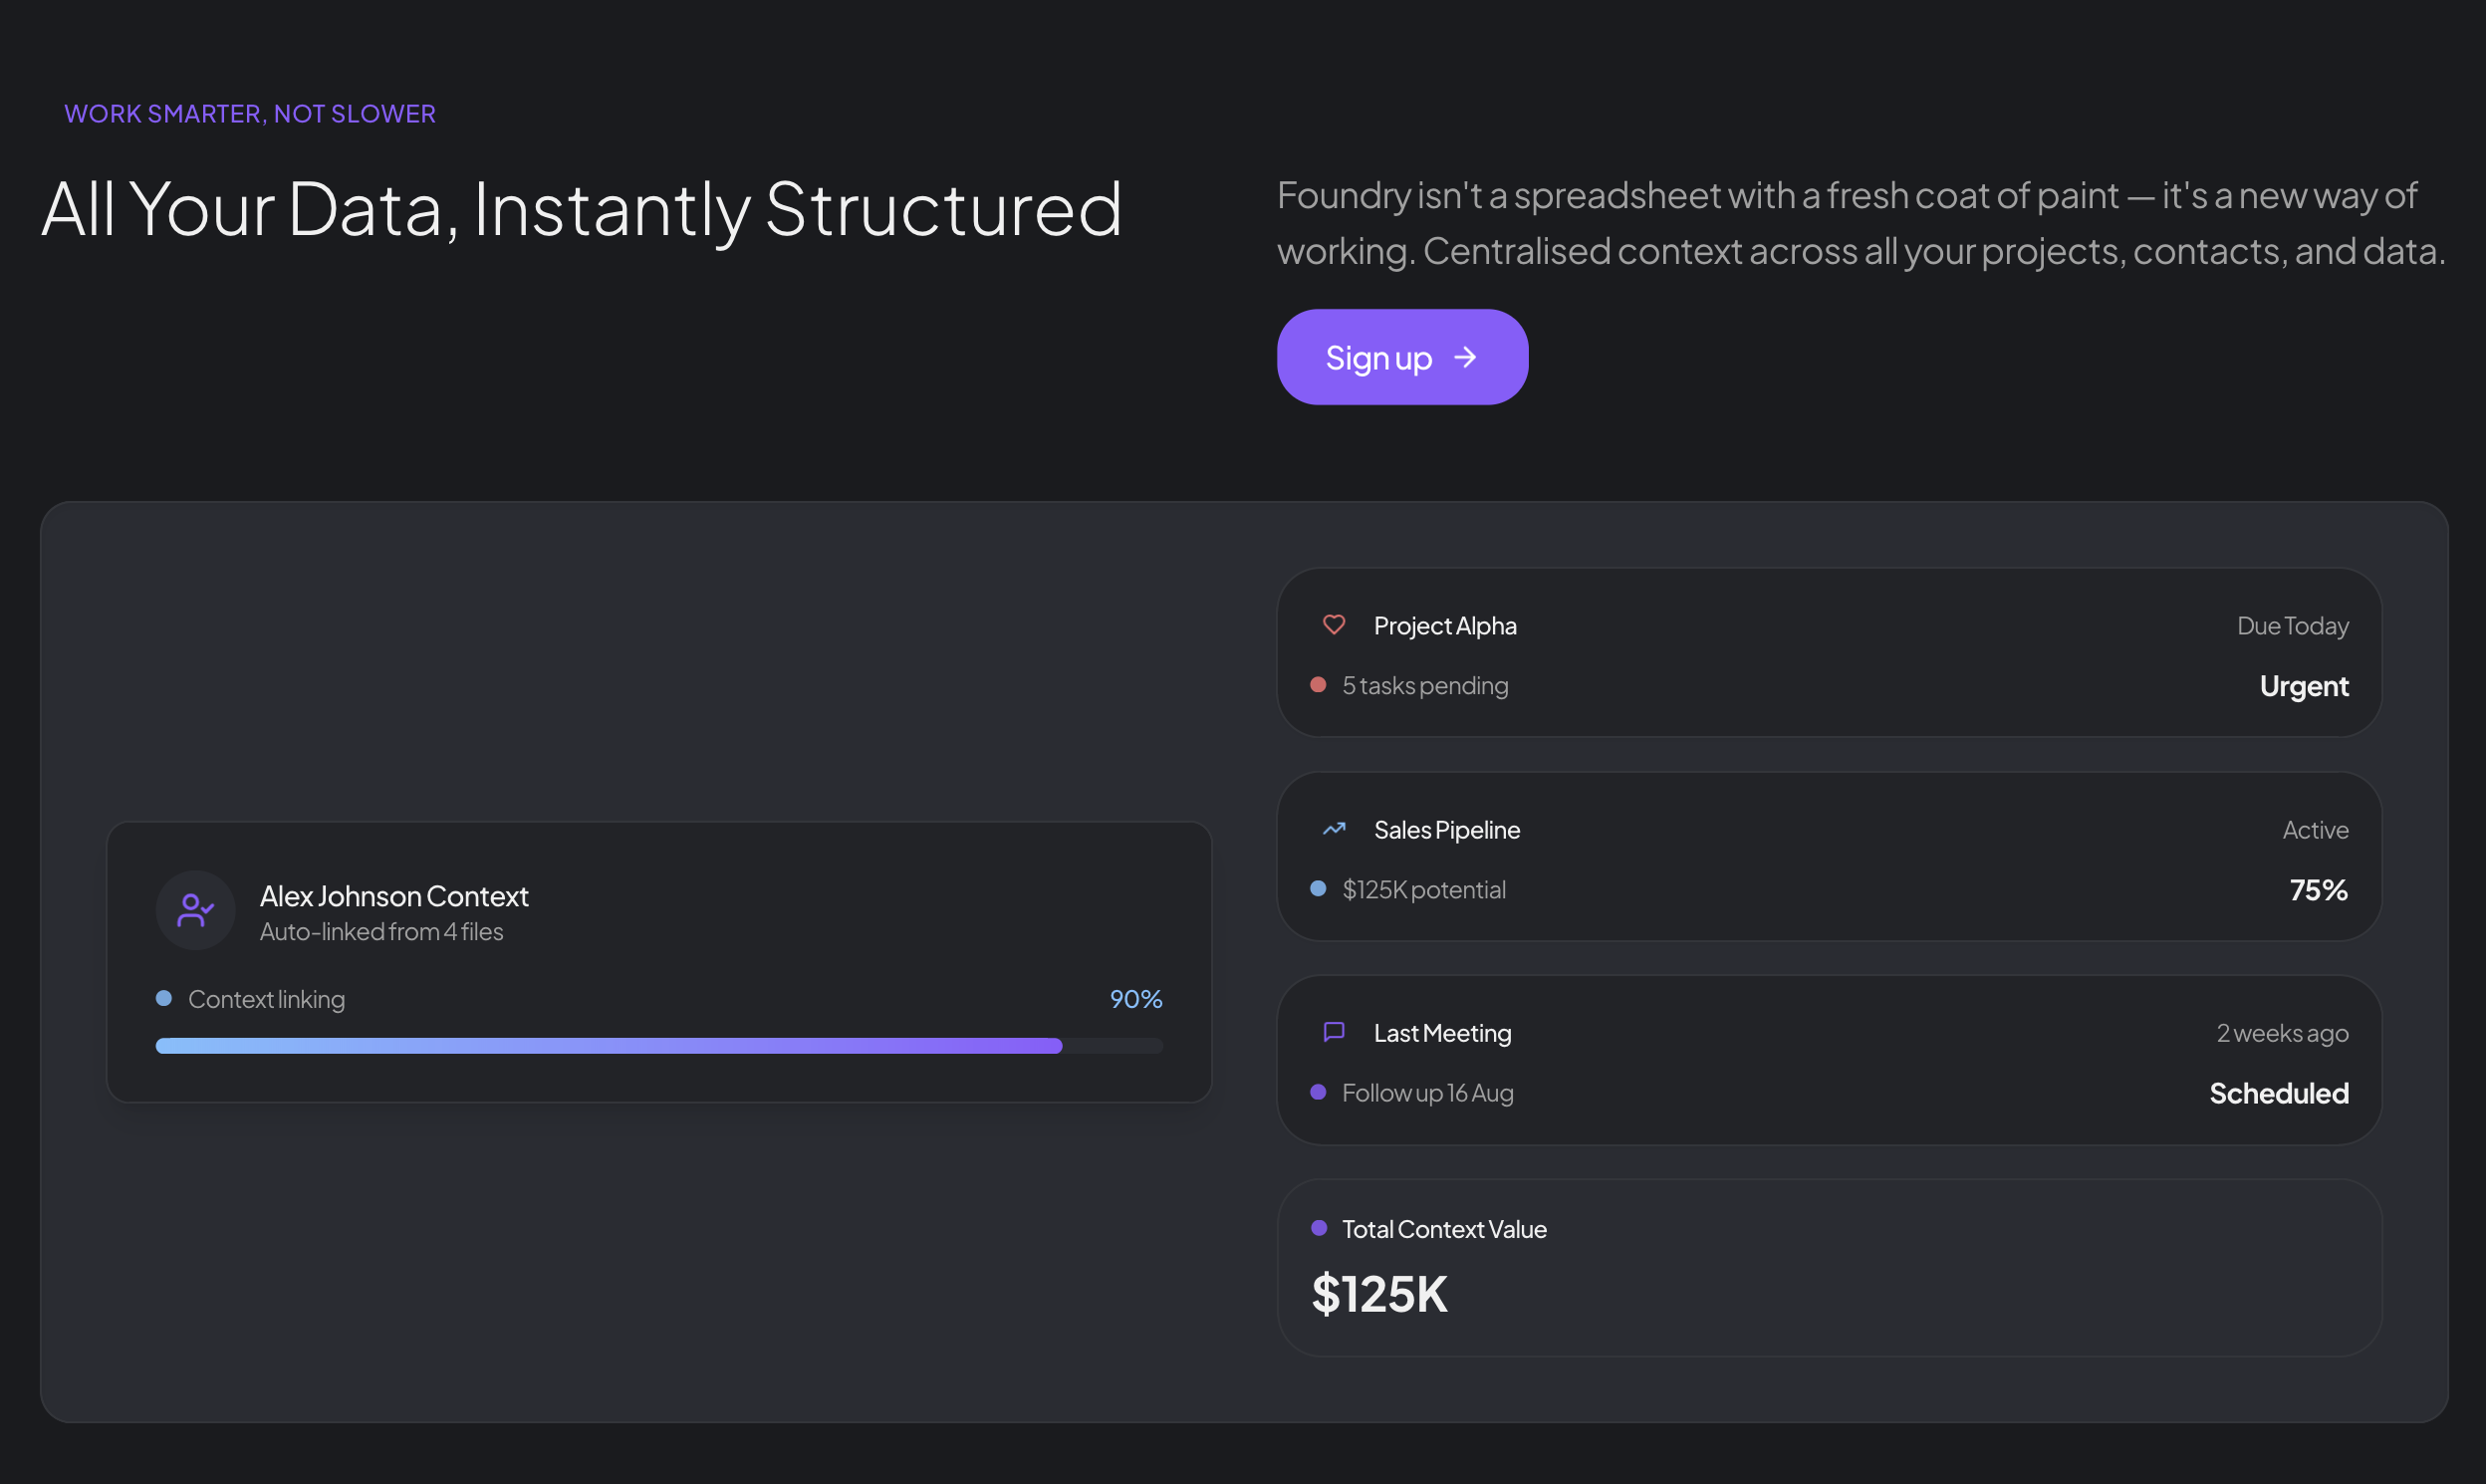Click the "Scheduled" status text
This screenshot has height=1484, width=2486.
(2279, 1094)
